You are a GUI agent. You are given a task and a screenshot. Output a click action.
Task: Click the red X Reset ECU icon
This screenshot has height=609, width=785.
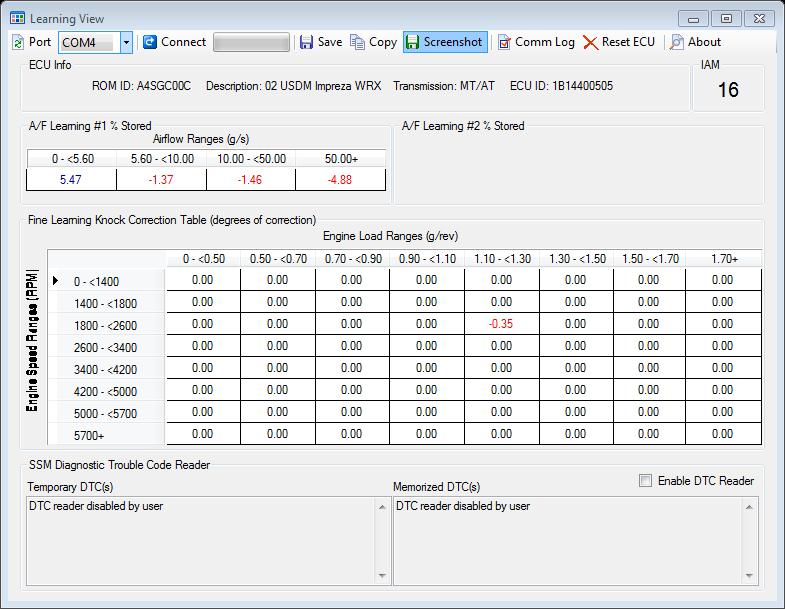(x=591, y=42)
